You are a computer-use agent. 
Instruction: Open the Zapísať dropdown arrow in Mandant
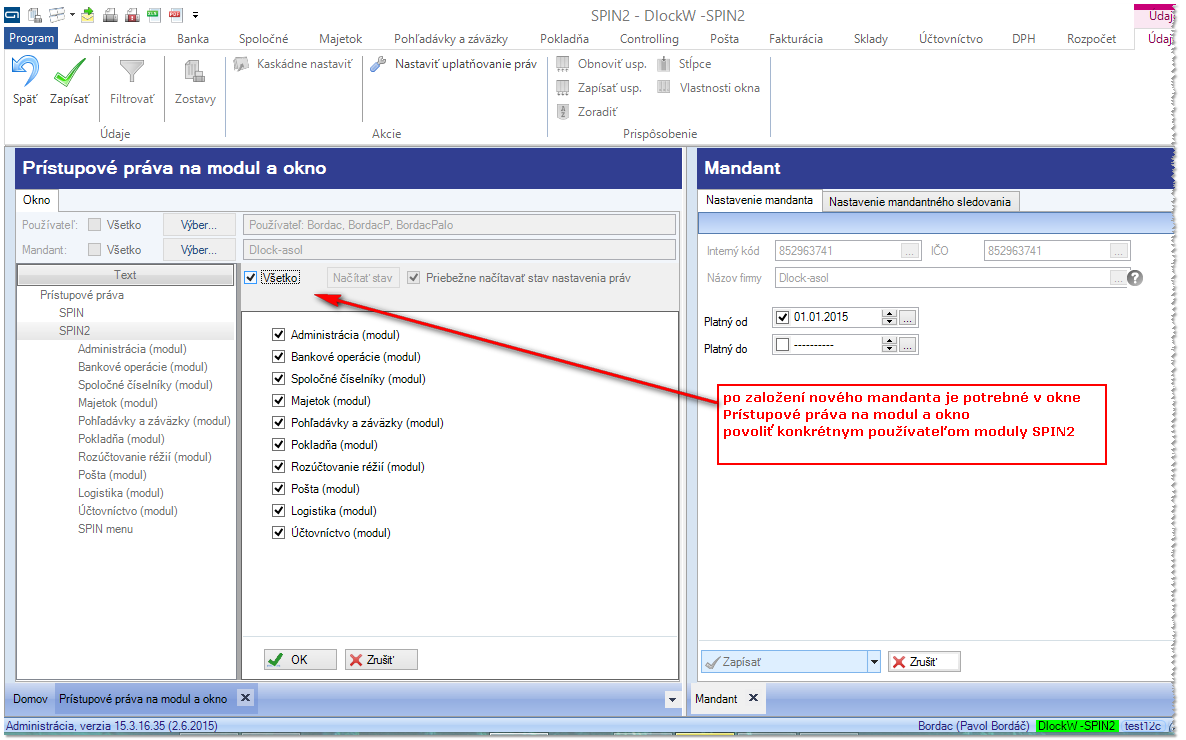pos(874,662)
